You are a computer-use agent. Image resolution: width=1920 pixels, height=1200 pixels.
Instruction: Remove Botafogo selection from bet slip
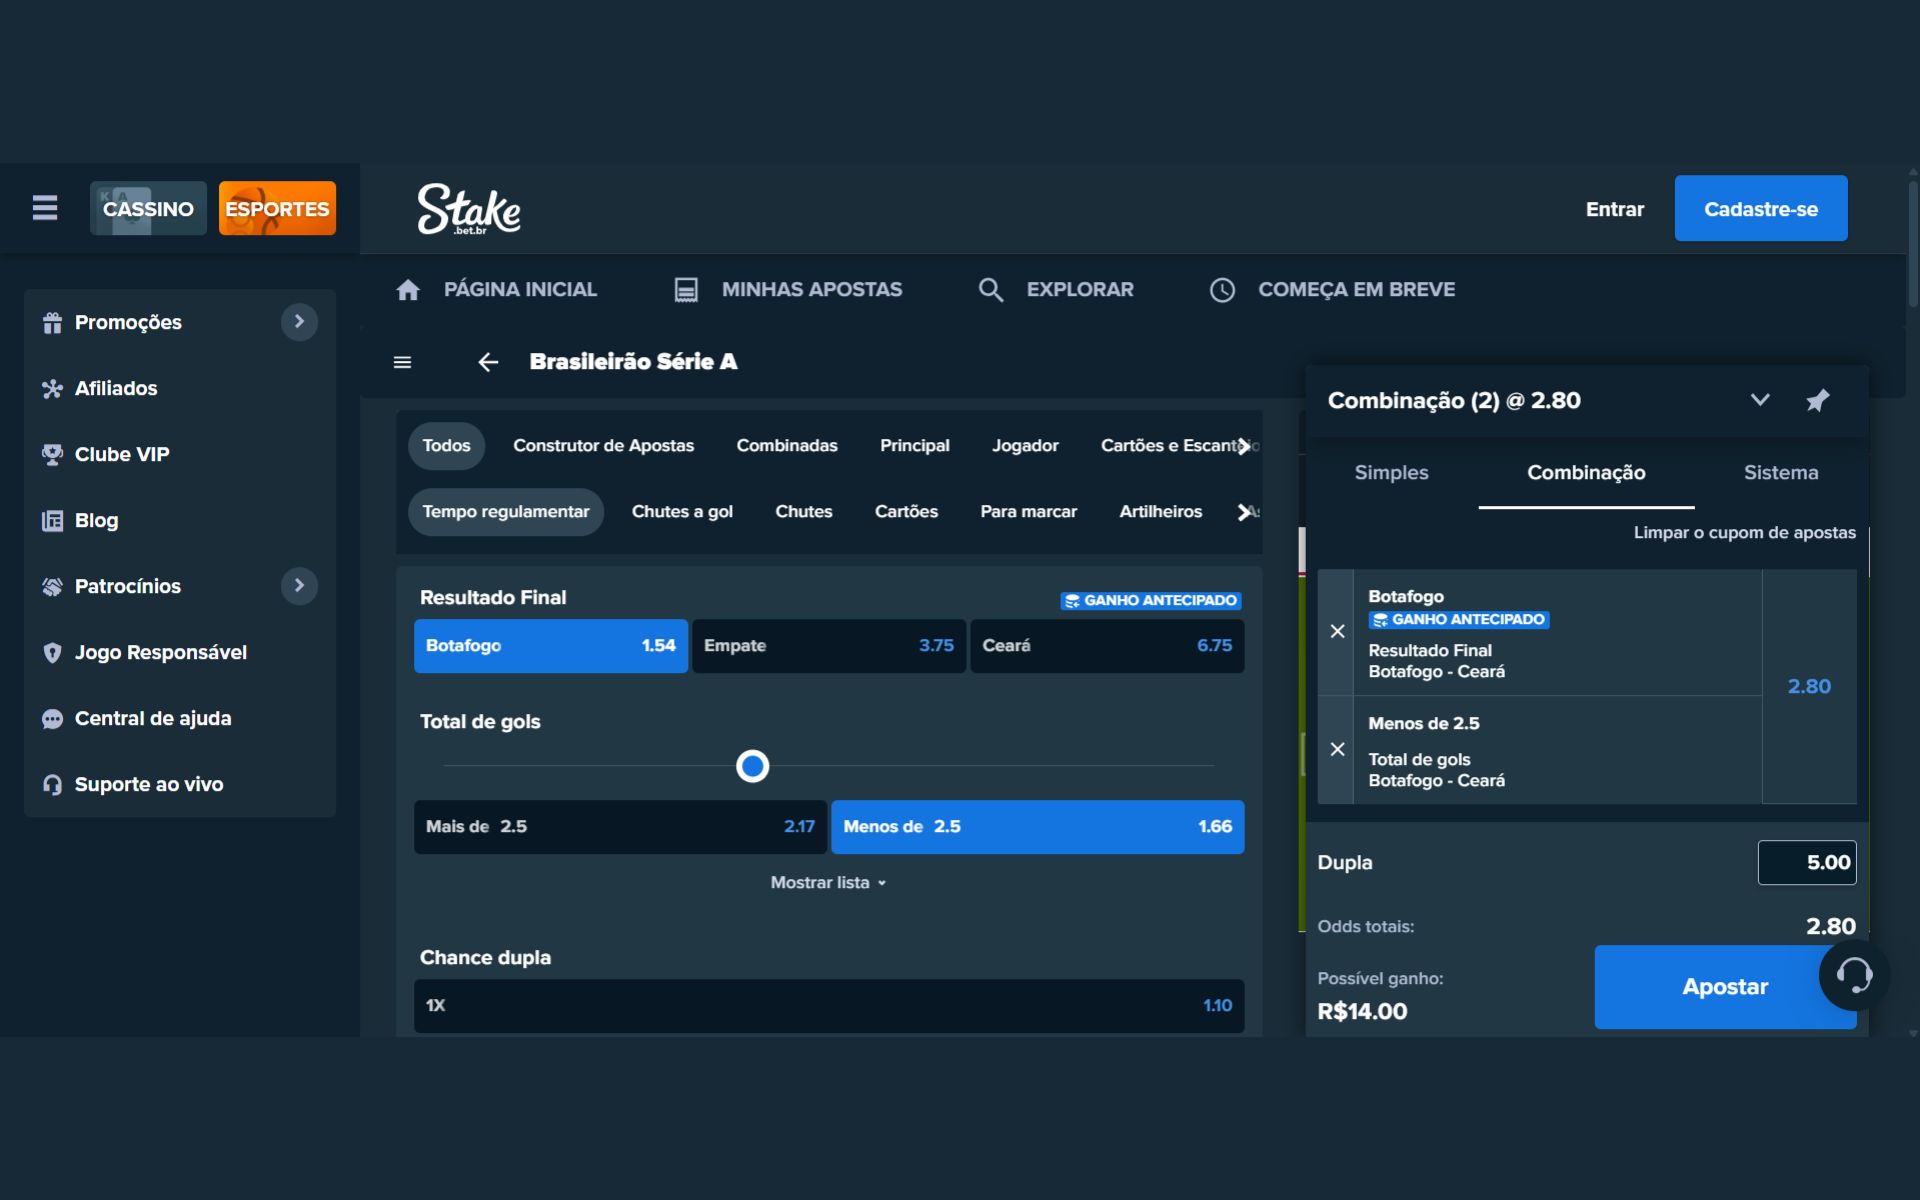[1337, 632]
